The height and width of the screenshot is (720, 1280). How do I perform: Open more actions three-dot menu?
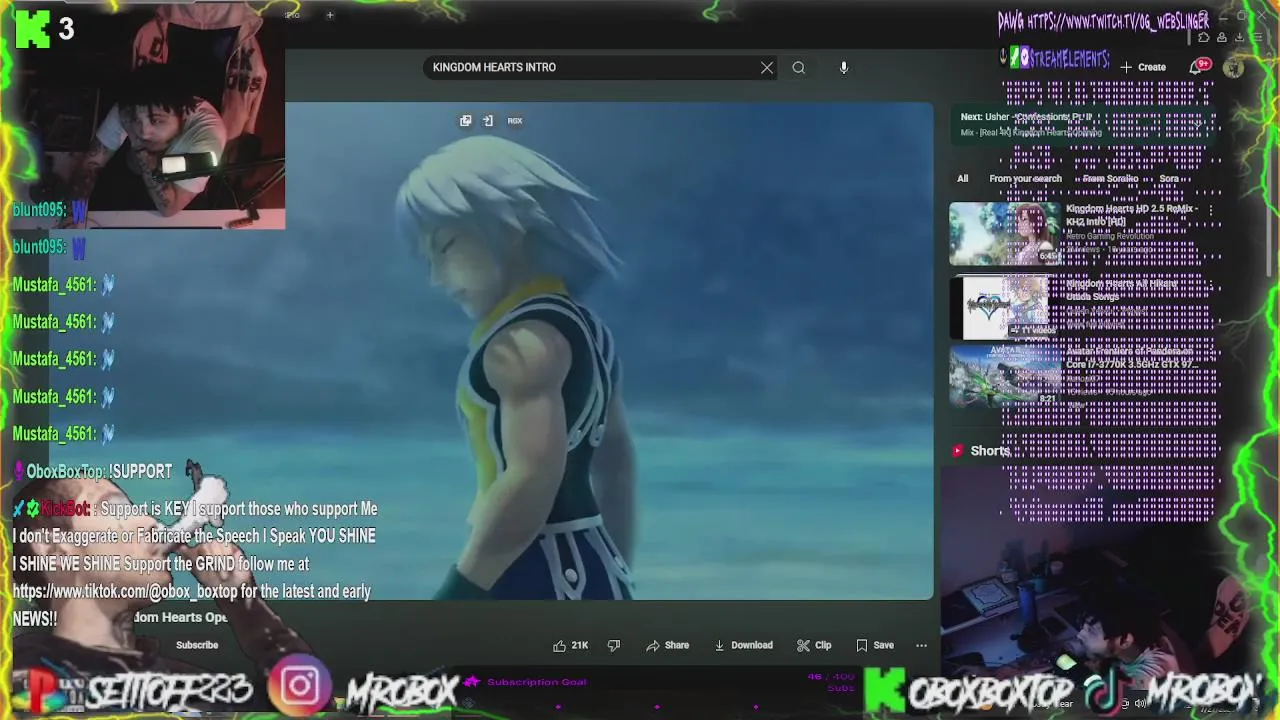coord(921,645)
